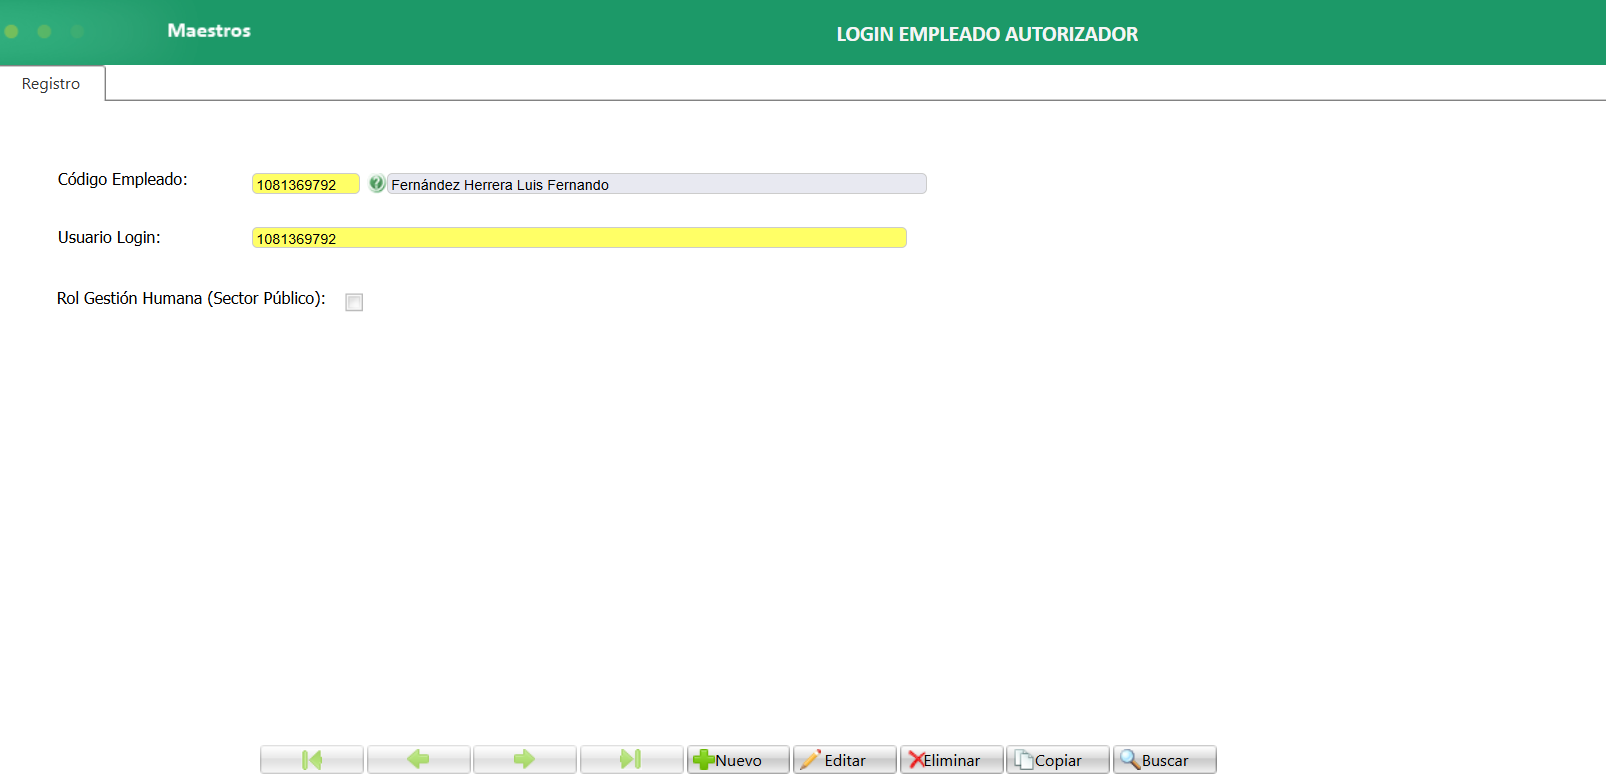Open employee lookup help icon
This screenshot has height=778, width=1606.
[377, 183]
